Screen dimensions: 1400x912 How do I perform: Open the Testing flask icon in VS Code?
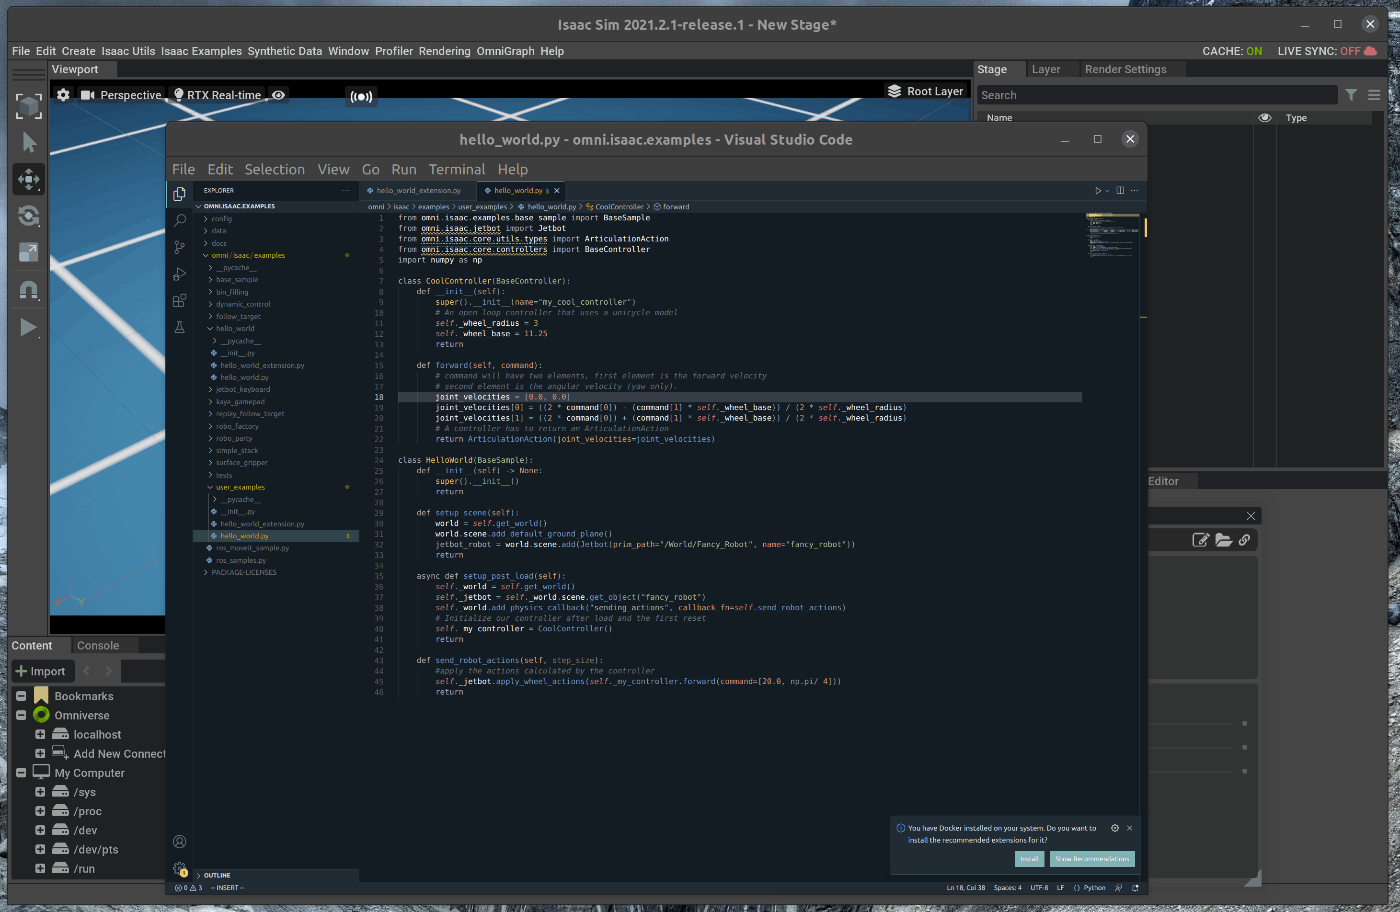click(x=179, y=327)
